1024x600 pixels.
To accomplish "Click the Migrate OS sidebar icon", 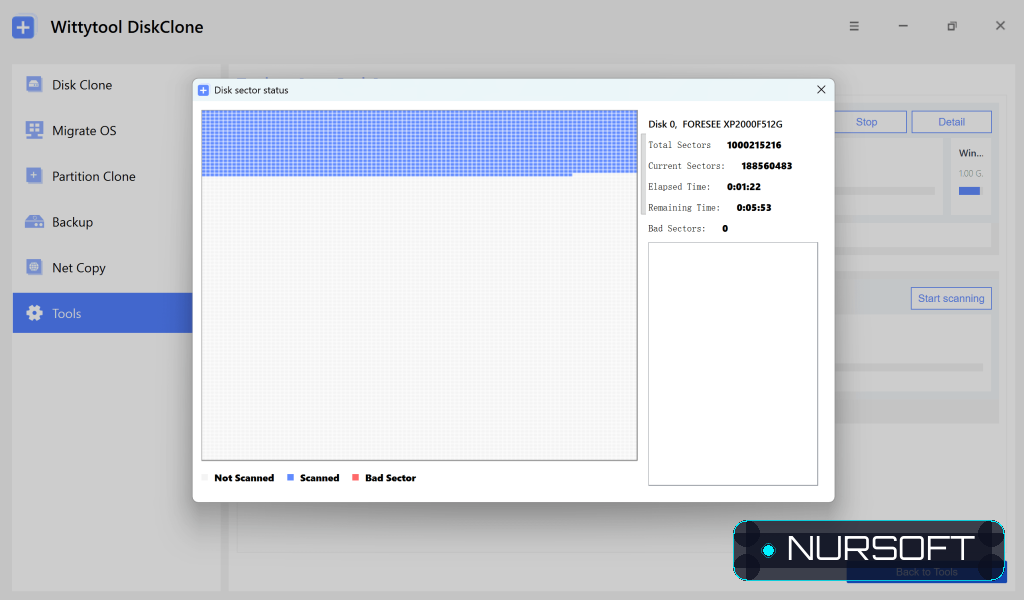I will pos(34,130).
